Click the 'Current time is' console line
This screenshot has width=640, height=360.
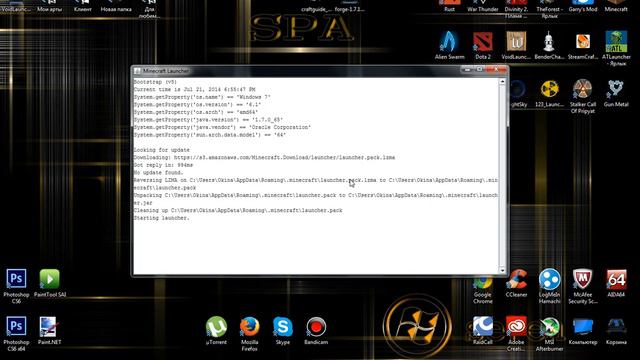coord(194,89)
